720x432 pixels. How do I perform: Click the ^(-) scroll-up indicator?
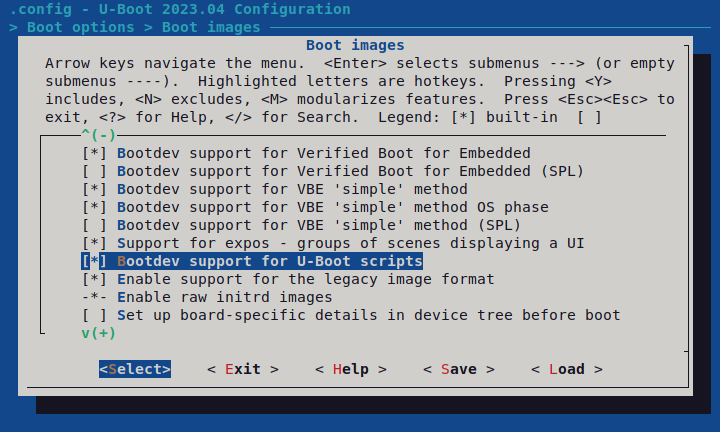99,135
